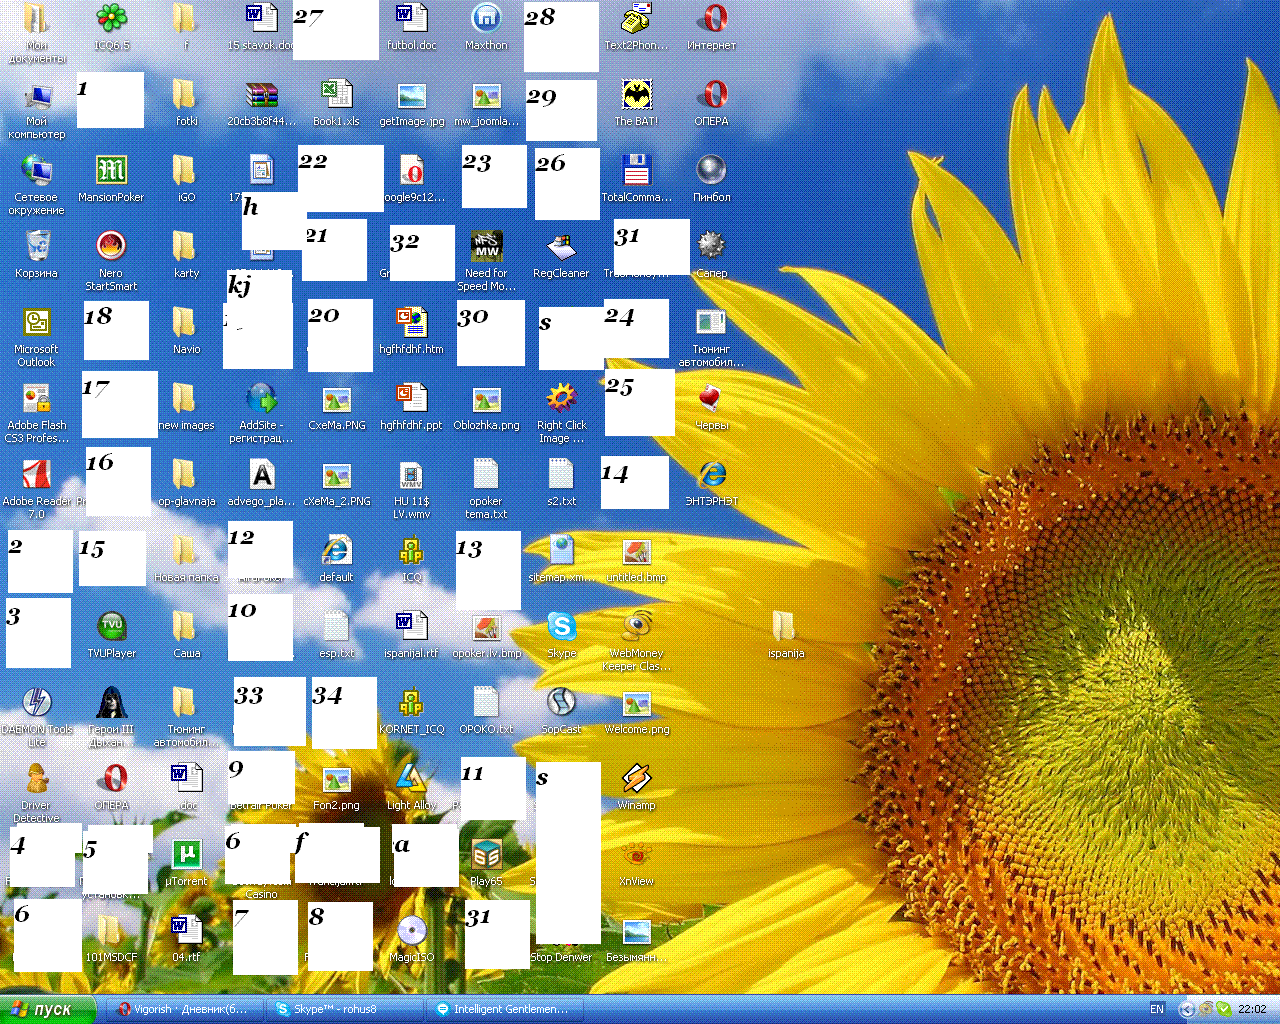1280x1024 pixels.
Task: Launch Need for Speed Most Wanted
Action: pyautogui.click(x=486, y=248)
